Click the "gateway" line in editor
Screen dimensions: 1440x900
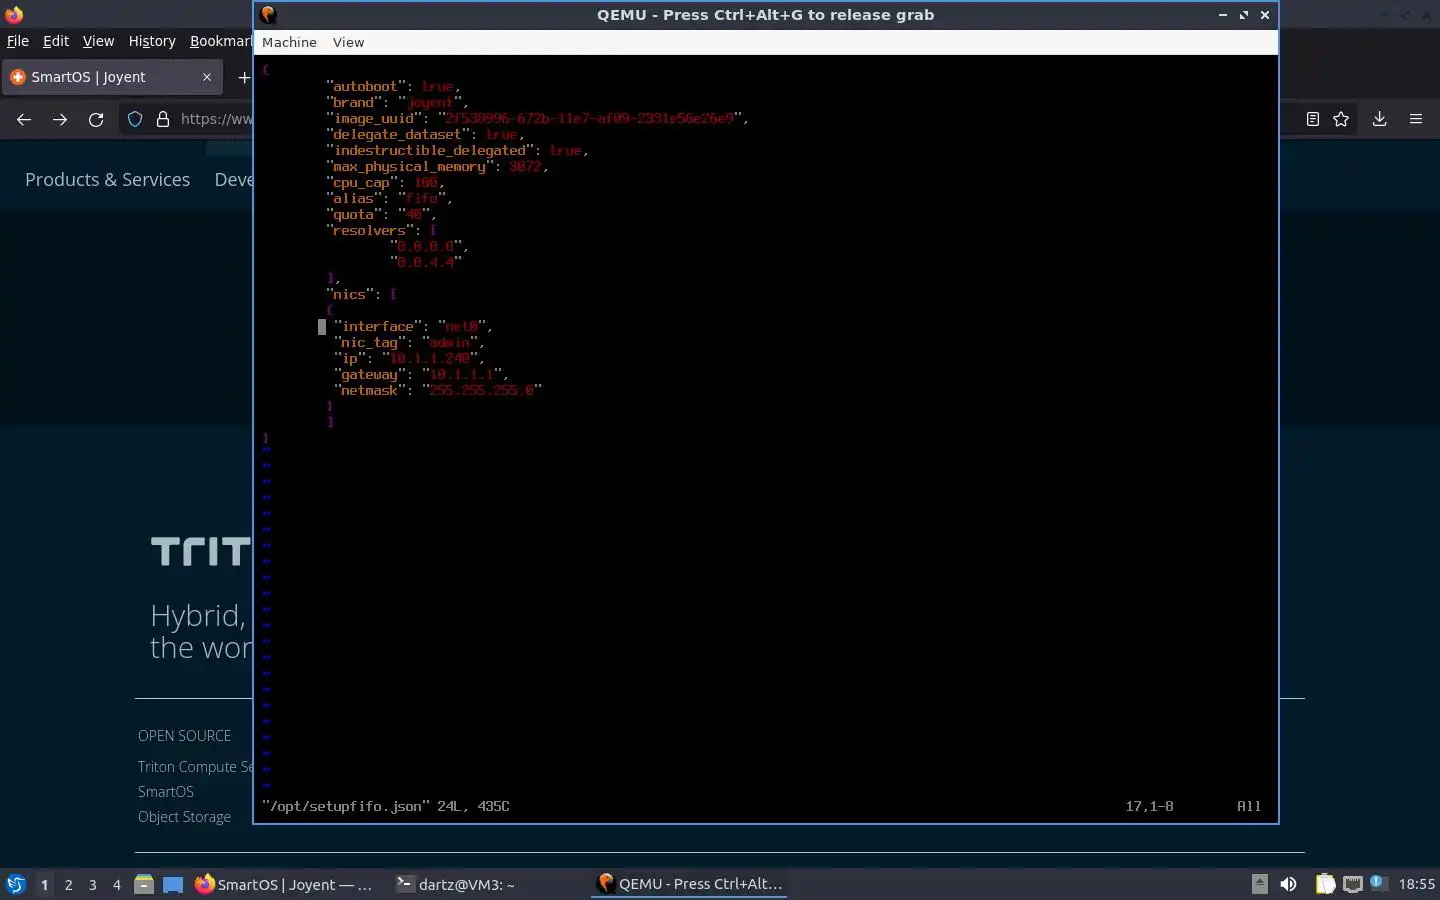point(421,374)
